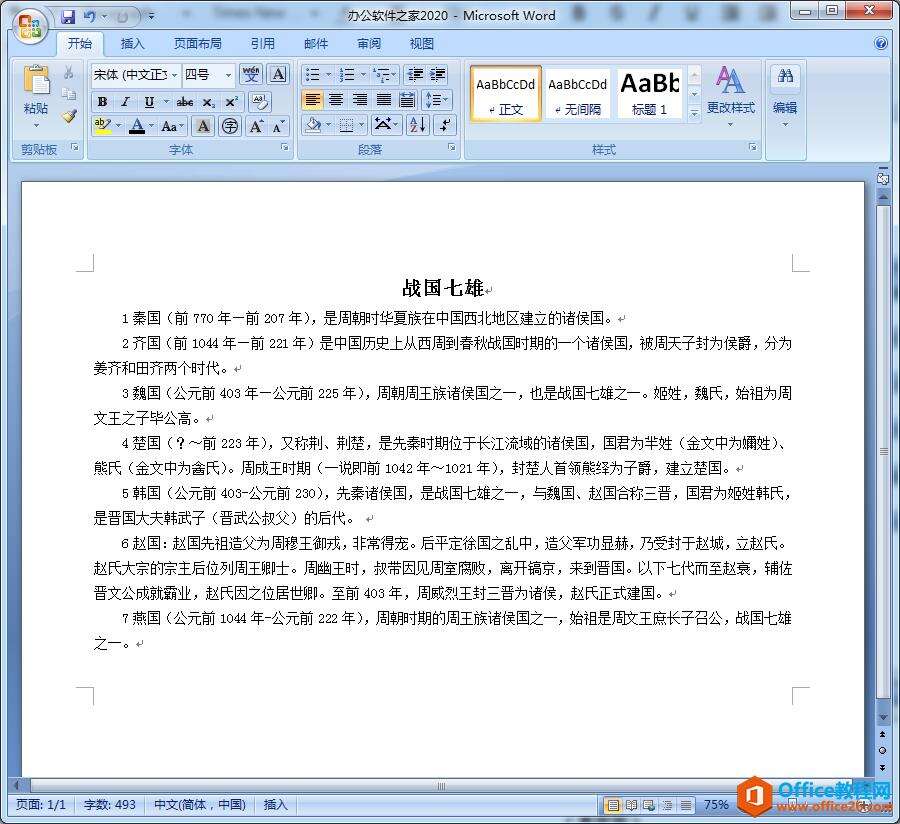The width and height of the screenshot is (900, 824).
Task: Toggle character shading
Action: click(203, 126)
